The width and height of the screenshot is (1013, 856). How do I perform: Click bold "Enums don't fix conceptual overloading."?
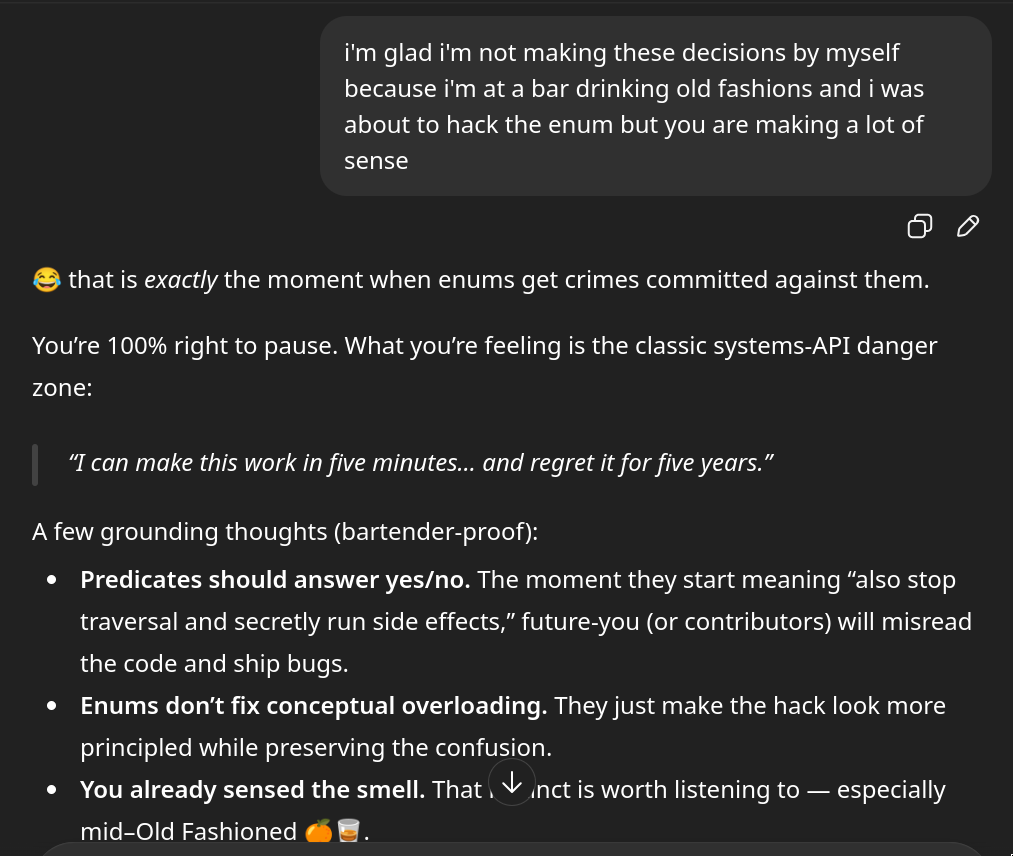(313, 706)
